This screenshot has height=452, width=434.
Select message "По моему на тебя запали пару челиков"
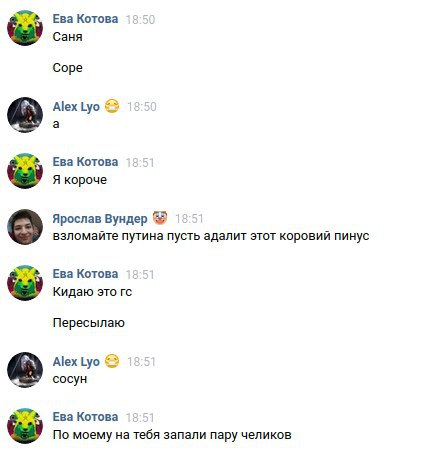click(x=172, y=435)
